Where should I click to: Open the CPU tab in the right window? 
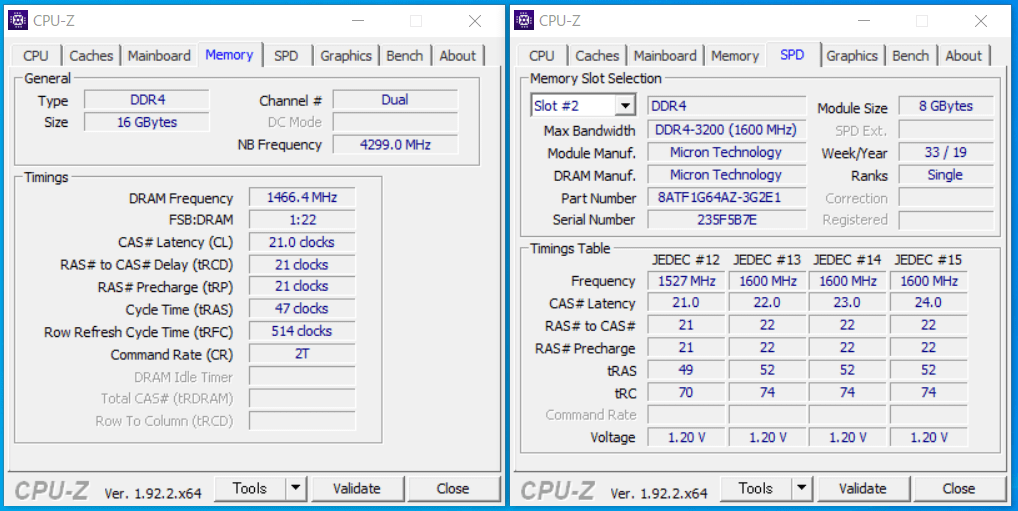pyautogui.click(x=541, y=56)
